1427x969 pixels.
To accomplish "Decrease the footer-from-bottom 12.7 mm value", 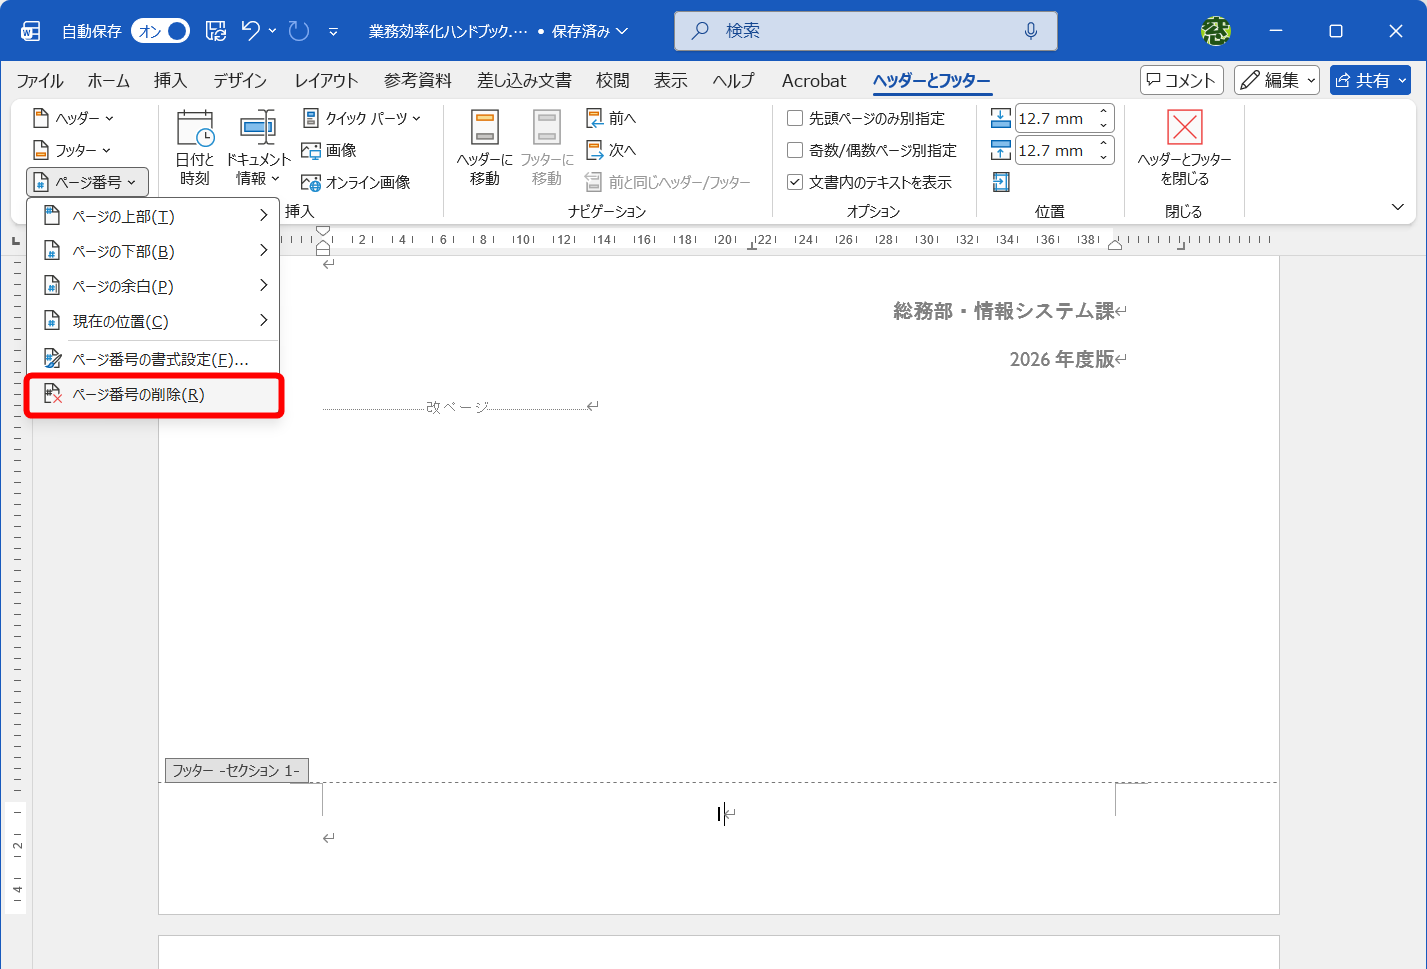I will (x=1104, y=157).
